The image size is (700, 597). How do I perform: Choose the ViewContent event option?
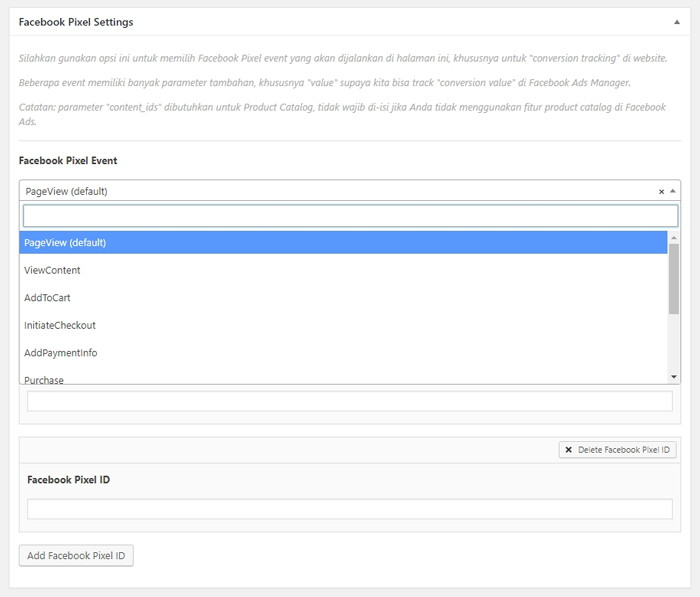coord(343,270)
